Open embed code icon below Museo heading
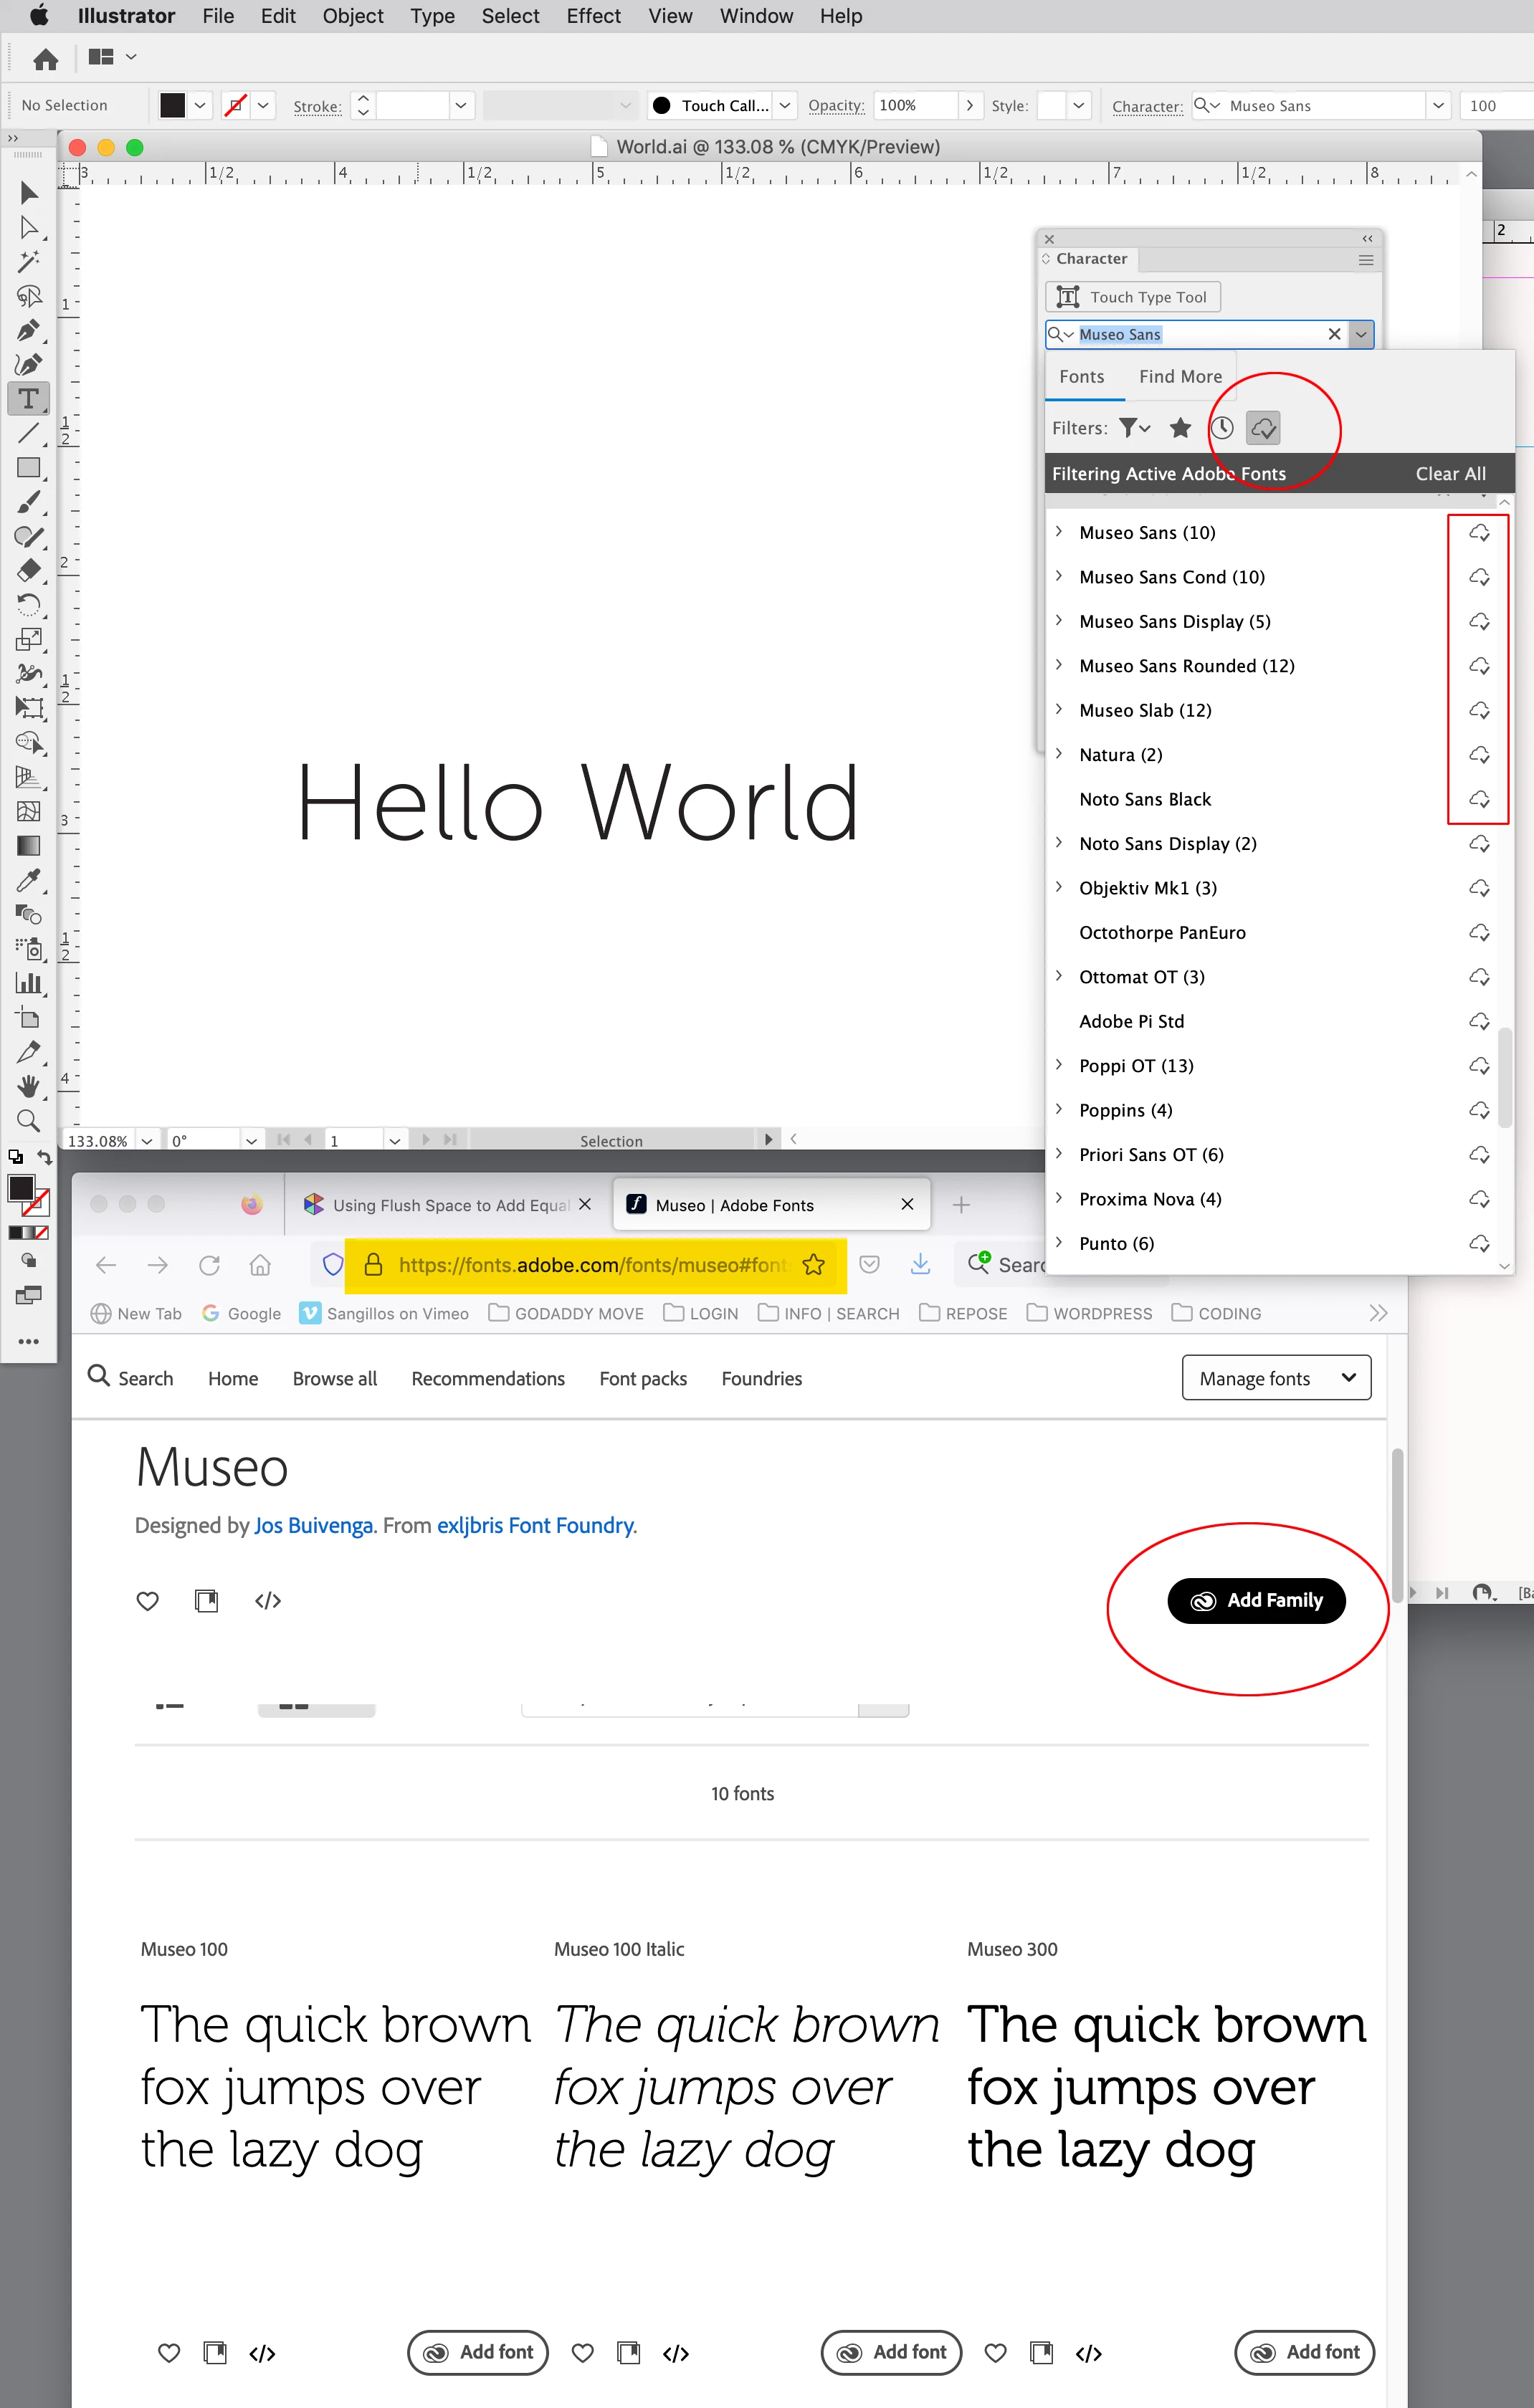Screen dimensions: 1534x2408 (268, 1600)
